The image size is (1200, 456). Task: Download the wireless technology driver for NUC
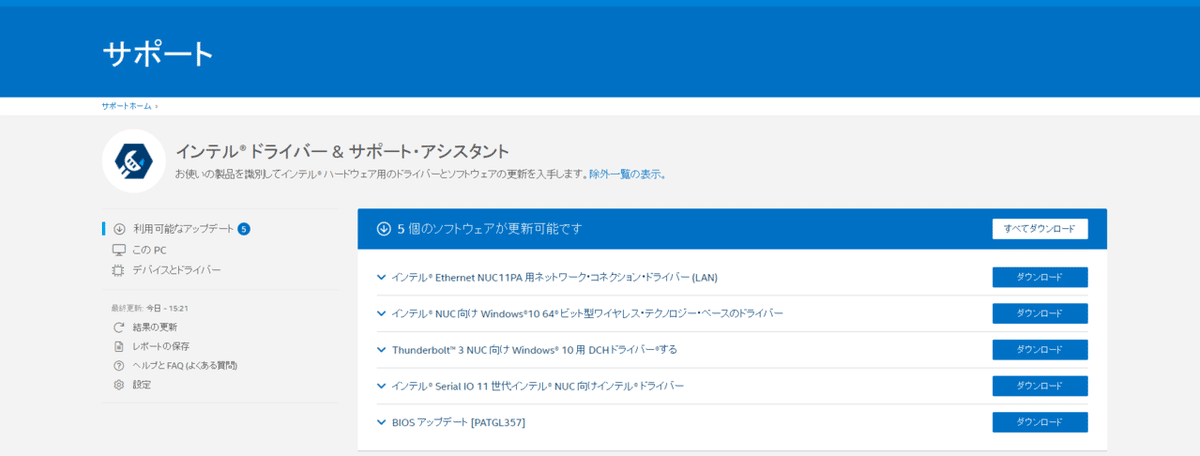[1040, 313]
